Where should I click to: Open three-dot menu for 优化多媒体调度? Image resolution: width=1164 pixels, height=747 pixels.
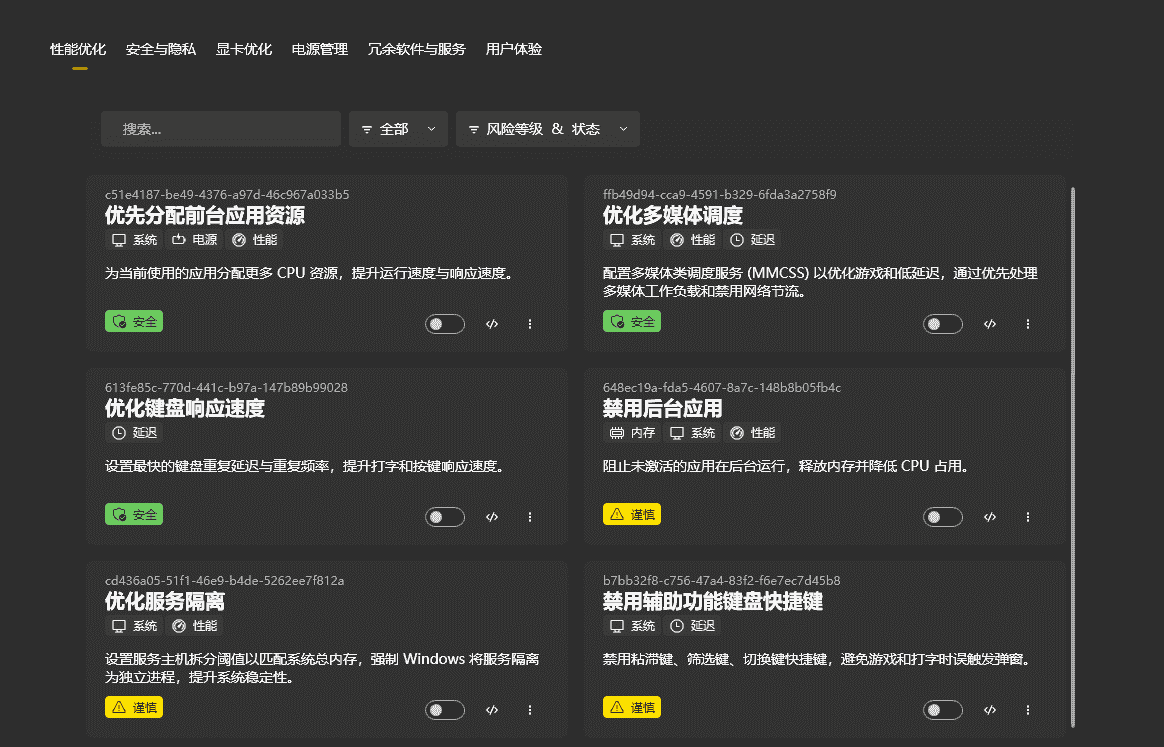click(x=1028, y=324)
